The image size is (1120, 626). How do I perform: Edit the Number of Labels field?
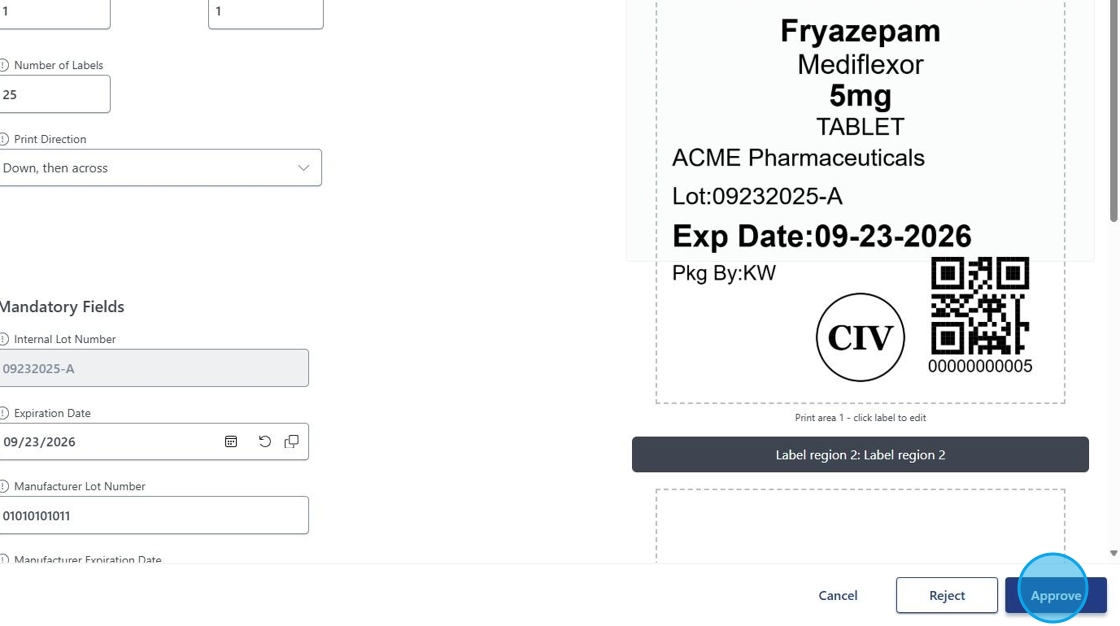(54, 95)
